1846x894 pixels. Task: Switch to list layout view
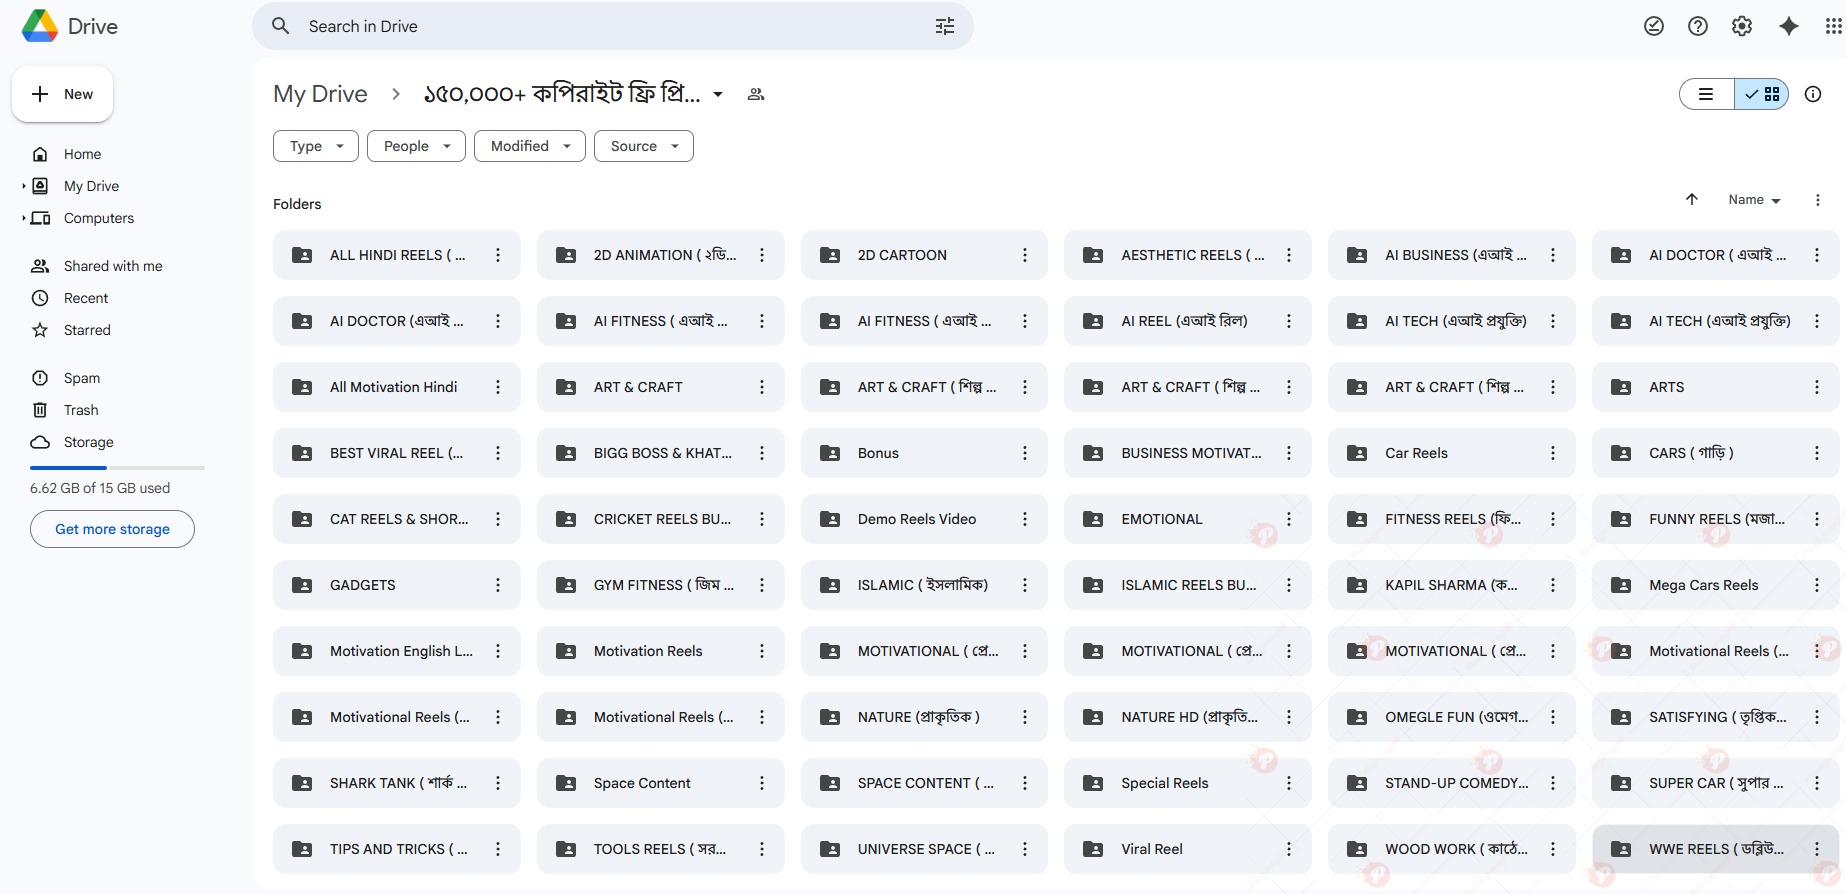tap(1706, 94)
